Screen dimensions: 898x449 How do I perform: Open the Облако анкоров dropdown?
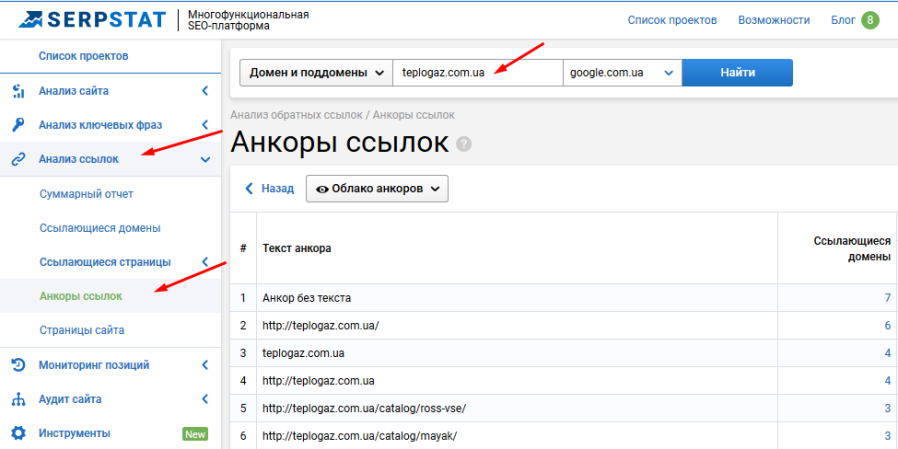[x=377, y=188]
